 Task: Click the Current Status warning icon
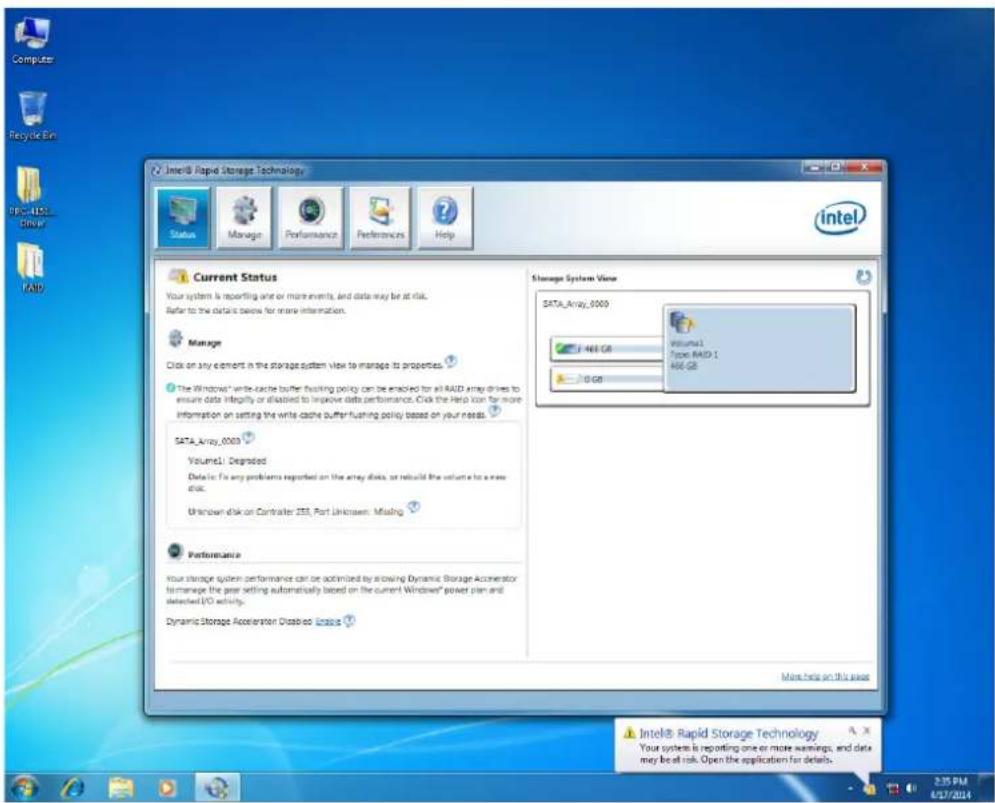click(x=178, y=276)
